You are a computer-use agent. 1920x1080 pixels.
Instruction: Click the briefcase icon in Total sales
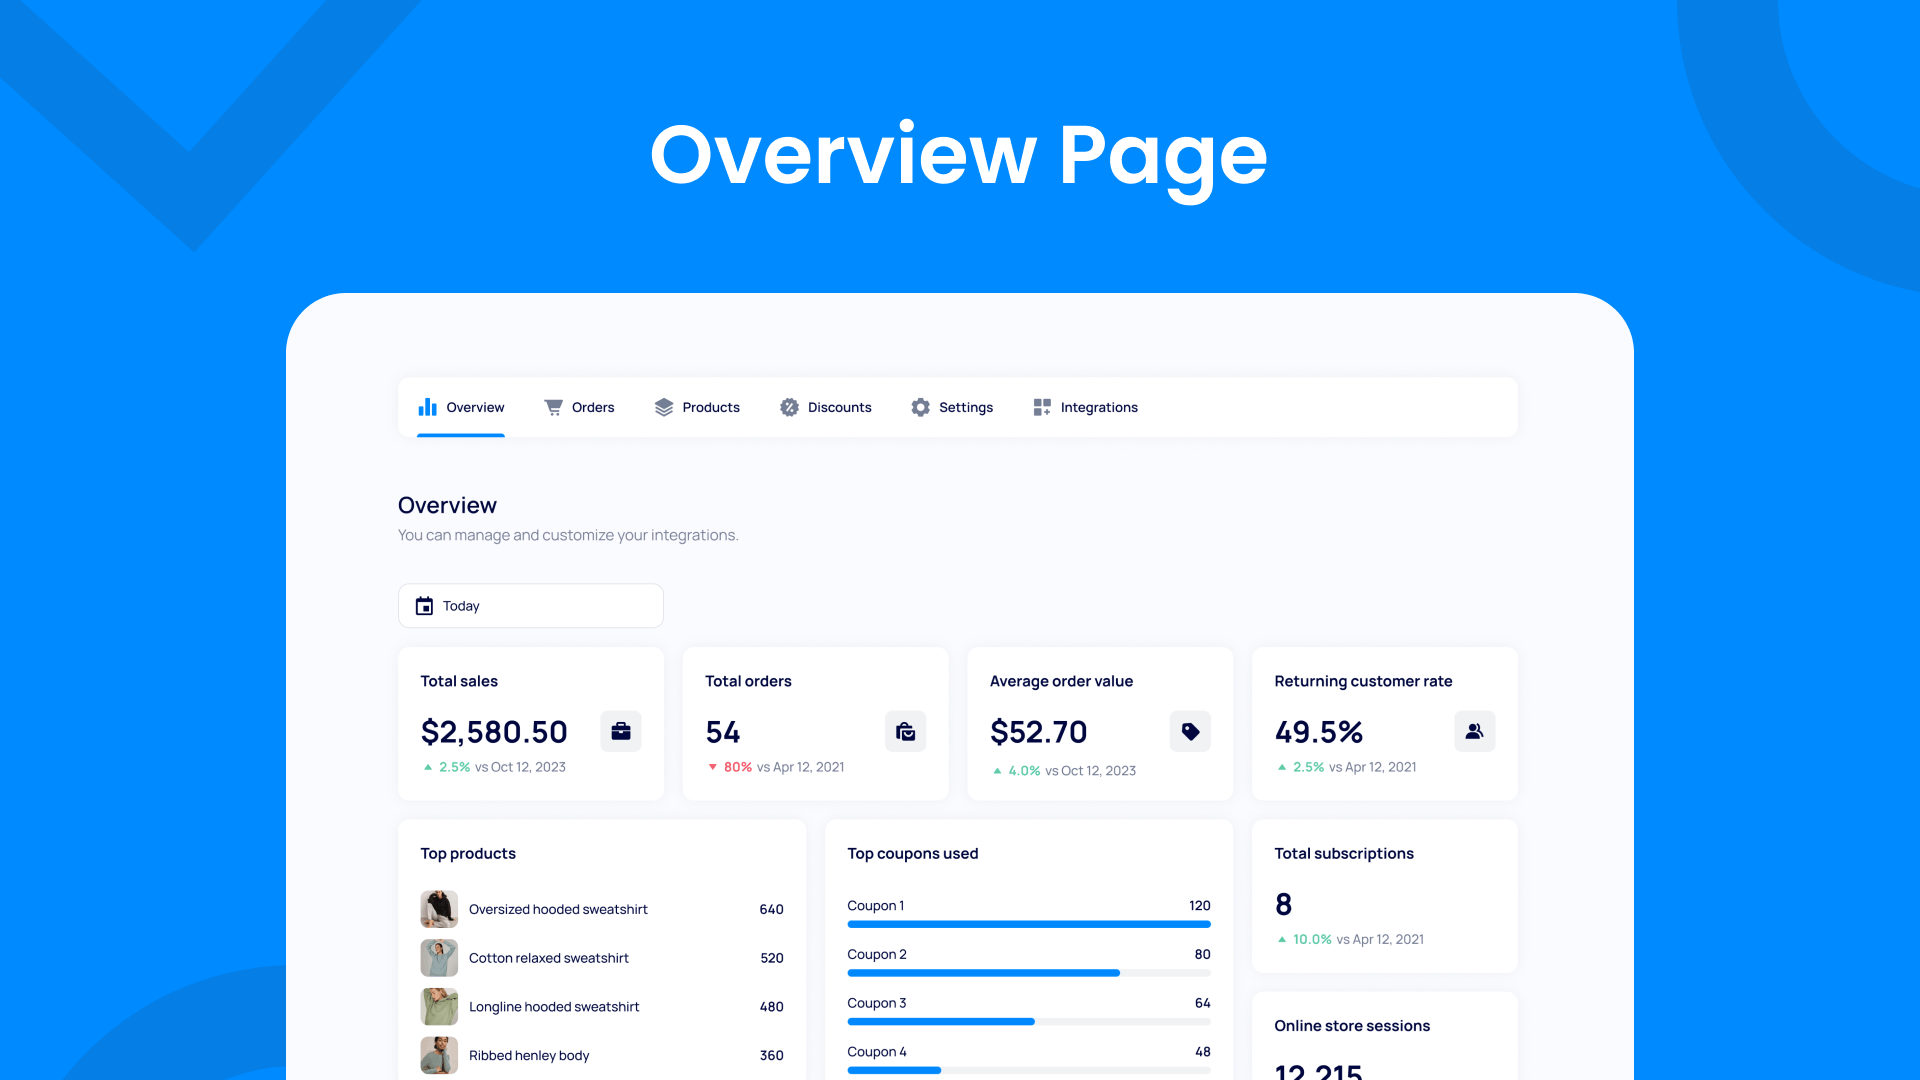620,731
